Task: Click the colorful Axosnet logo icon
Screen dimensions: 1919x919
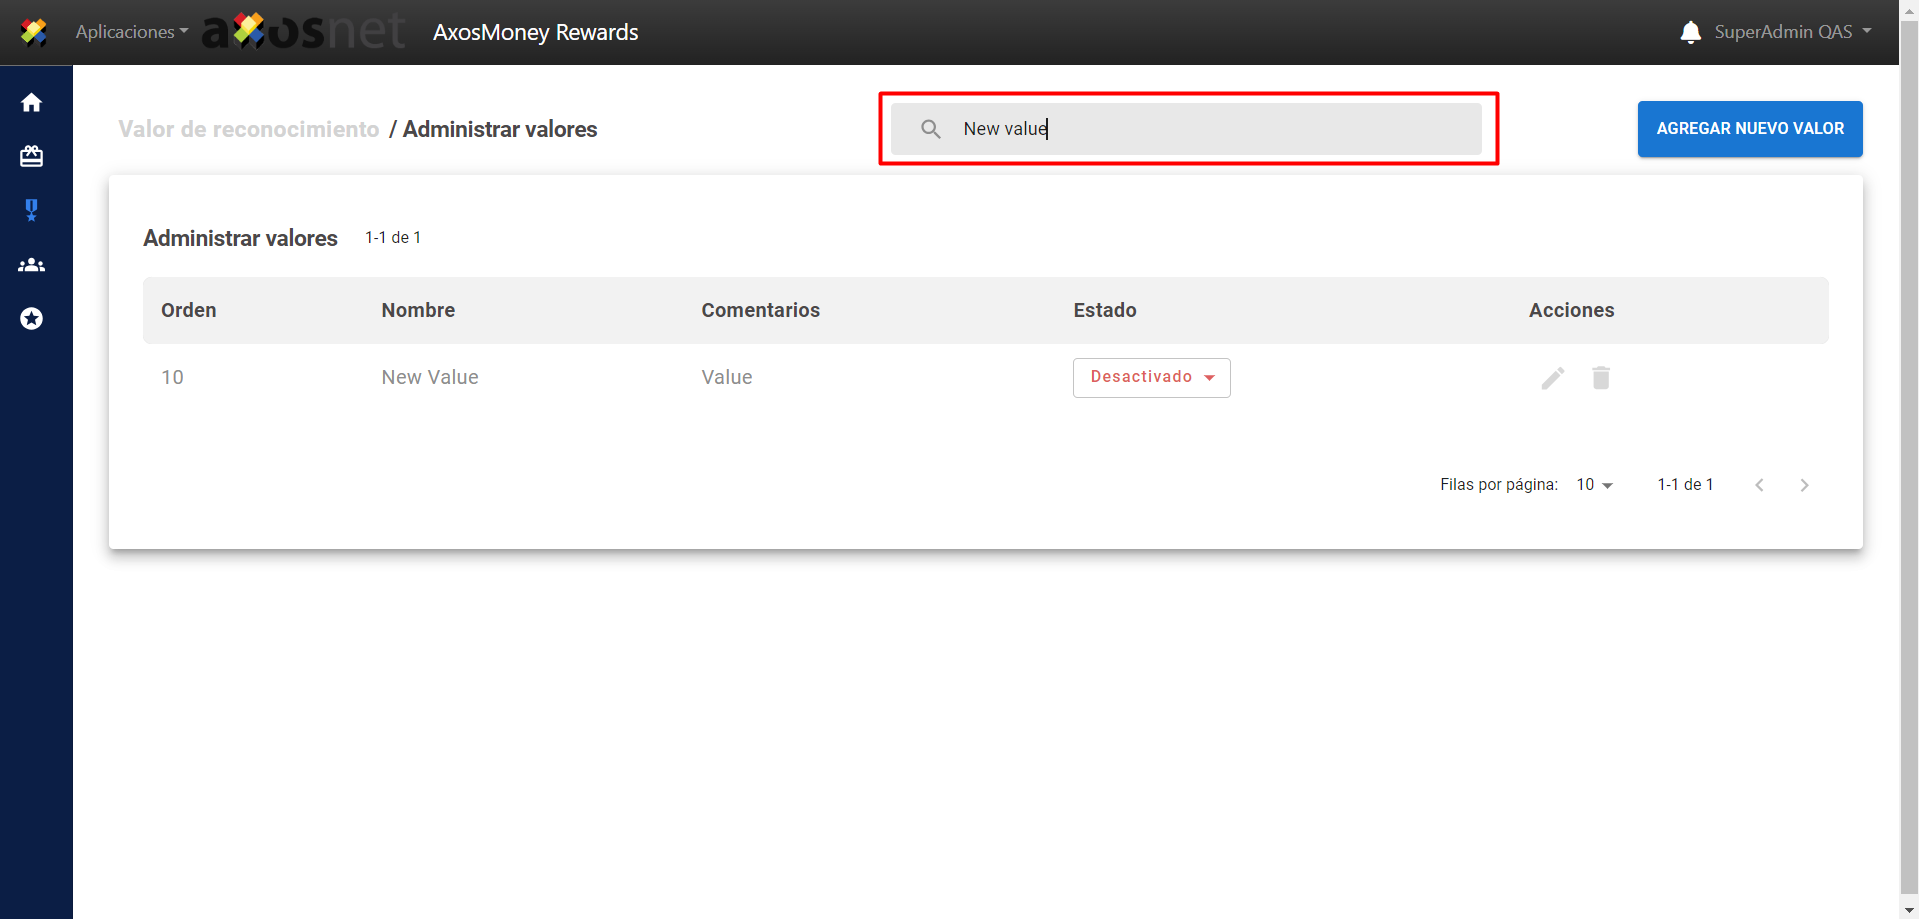Action: click(x=34, y=32)
